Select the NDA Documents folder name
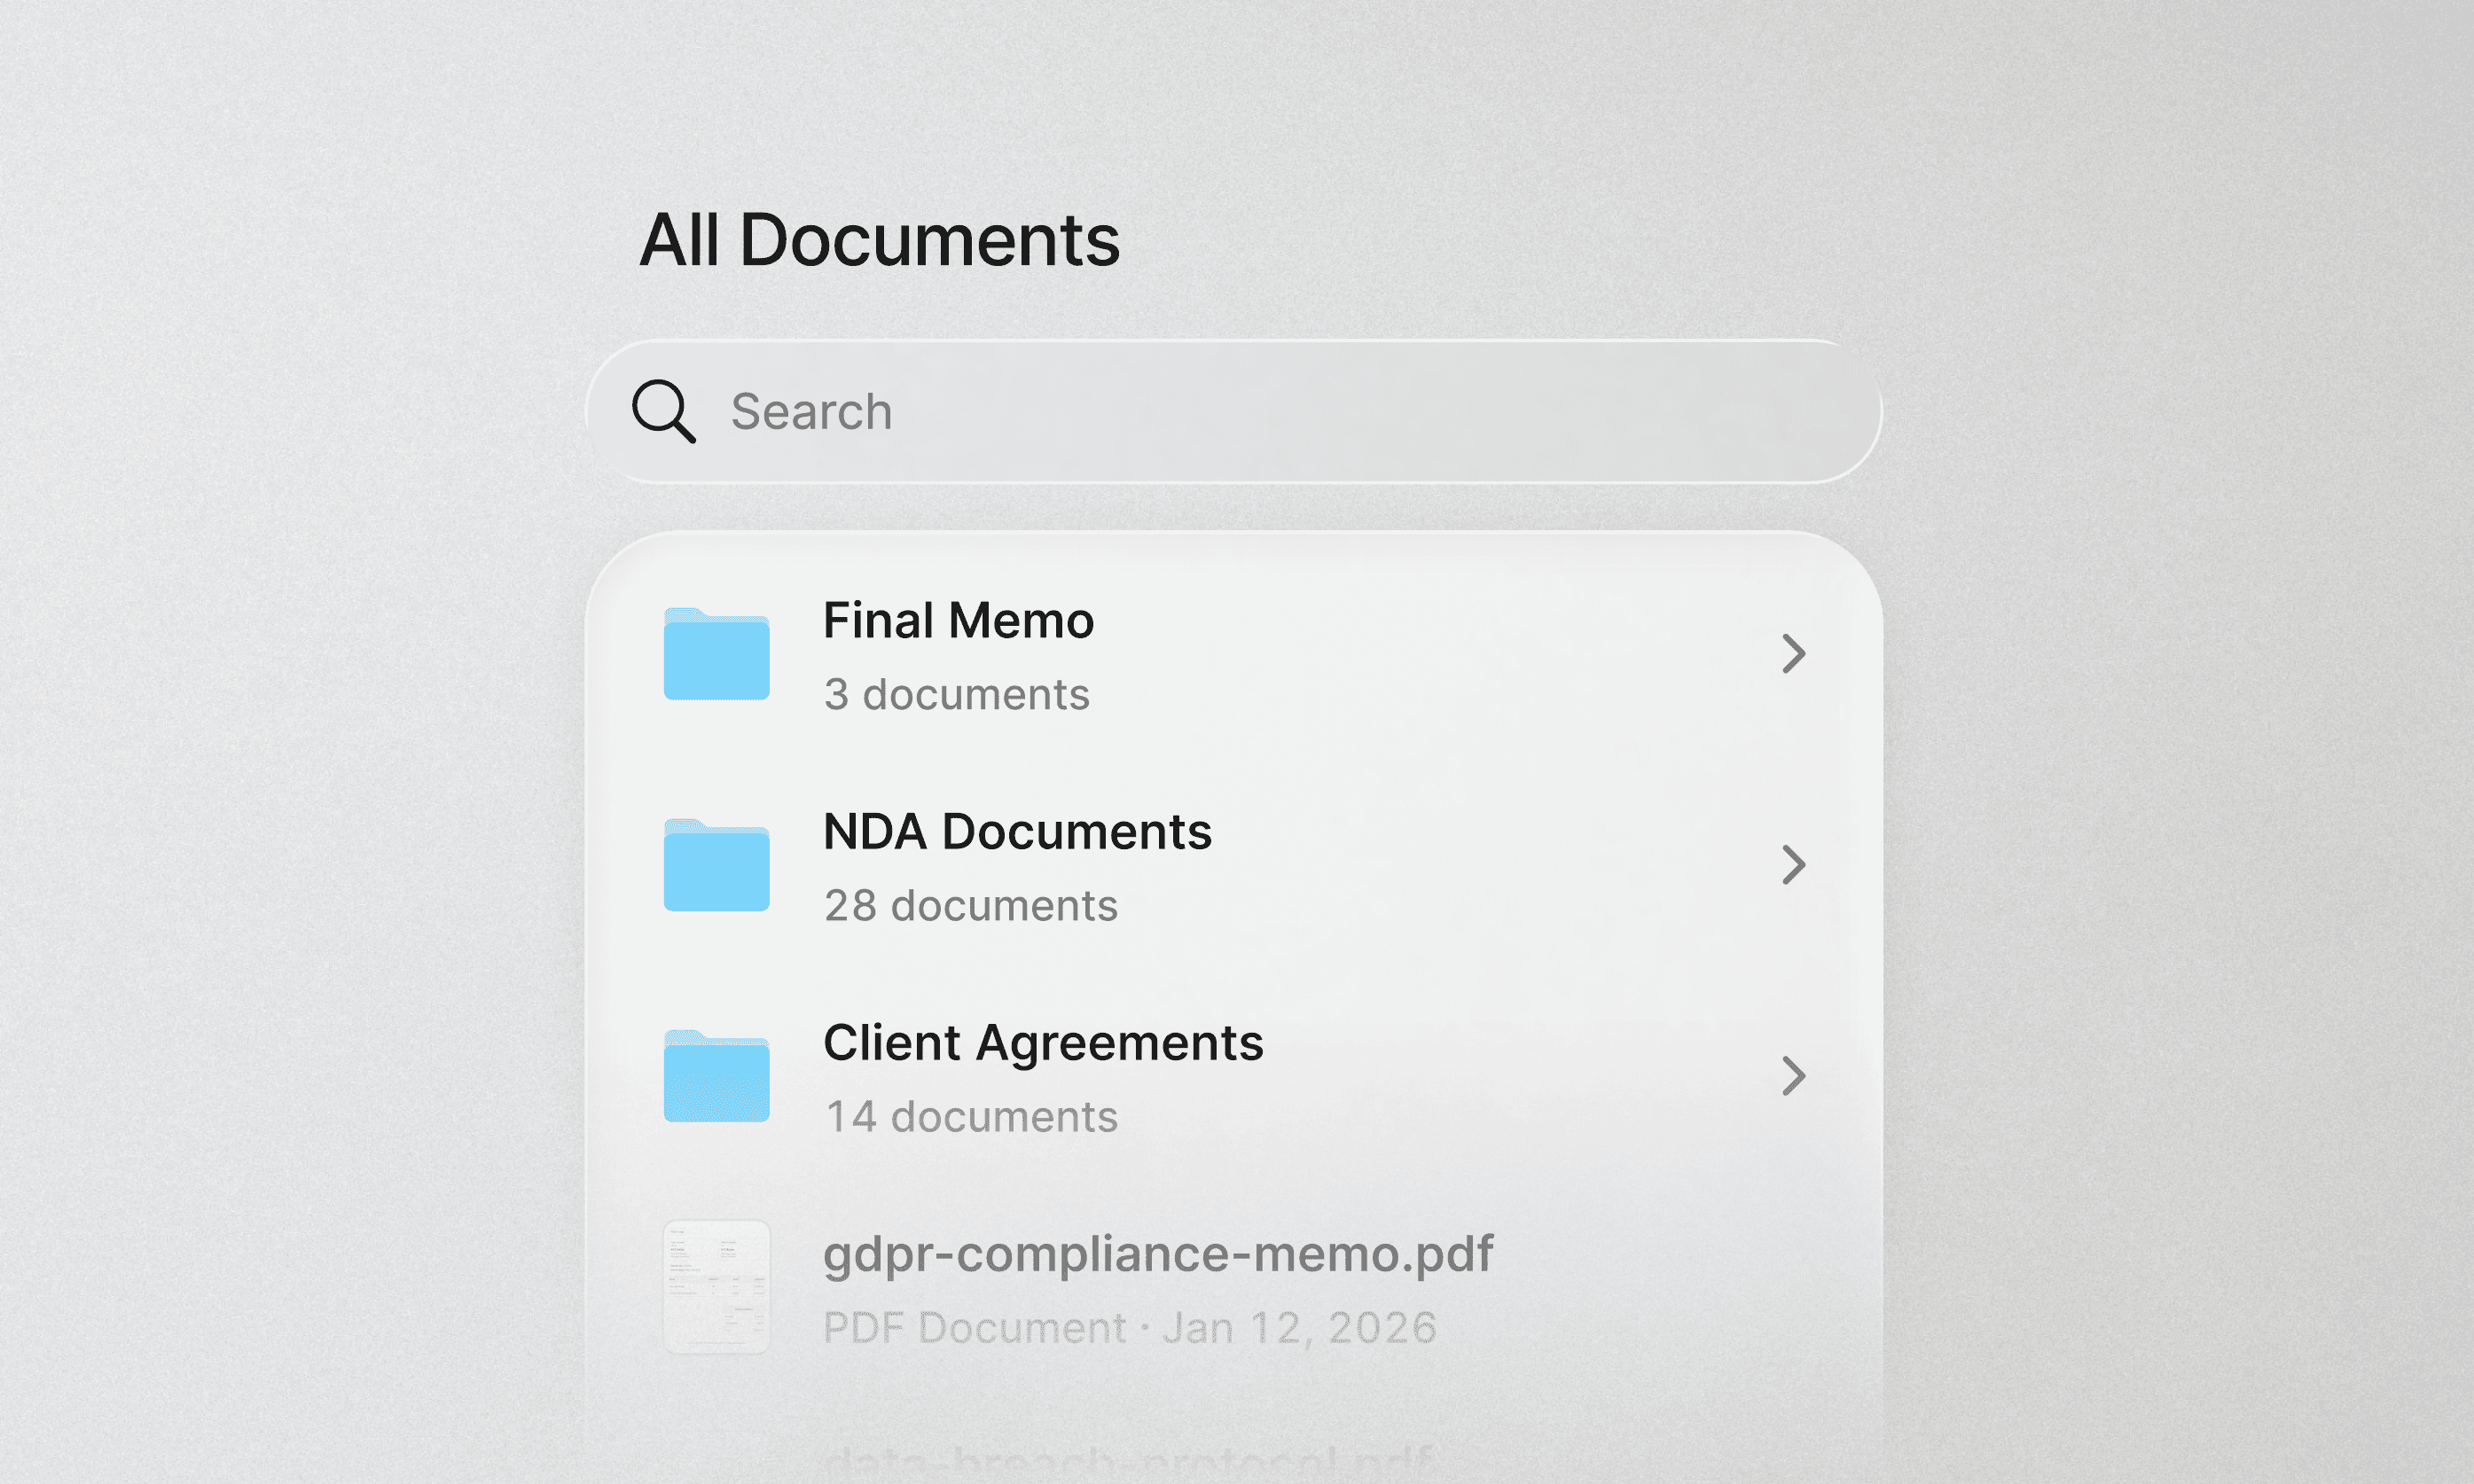The width and height of the screenshot is (2474, 1484). coord(1016,831)
